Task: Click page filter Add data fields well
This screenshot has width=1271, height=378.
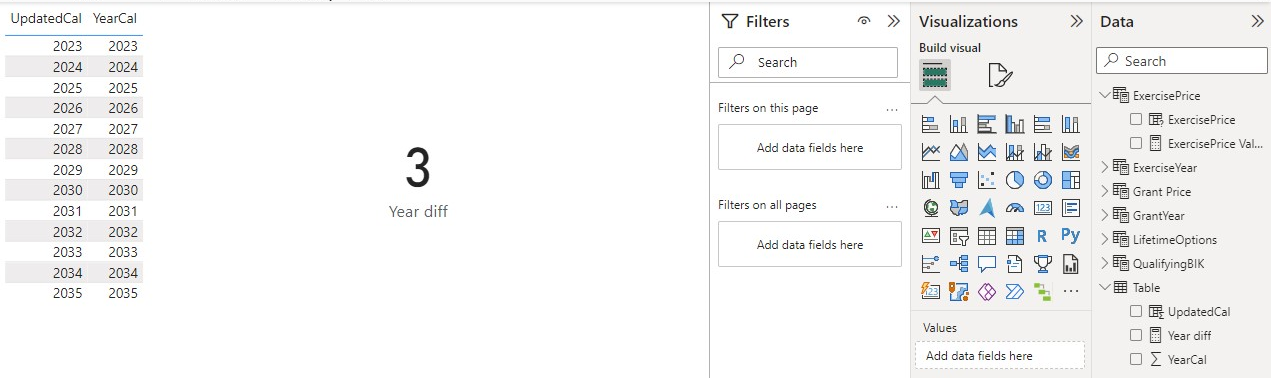Action: (810, 147)
